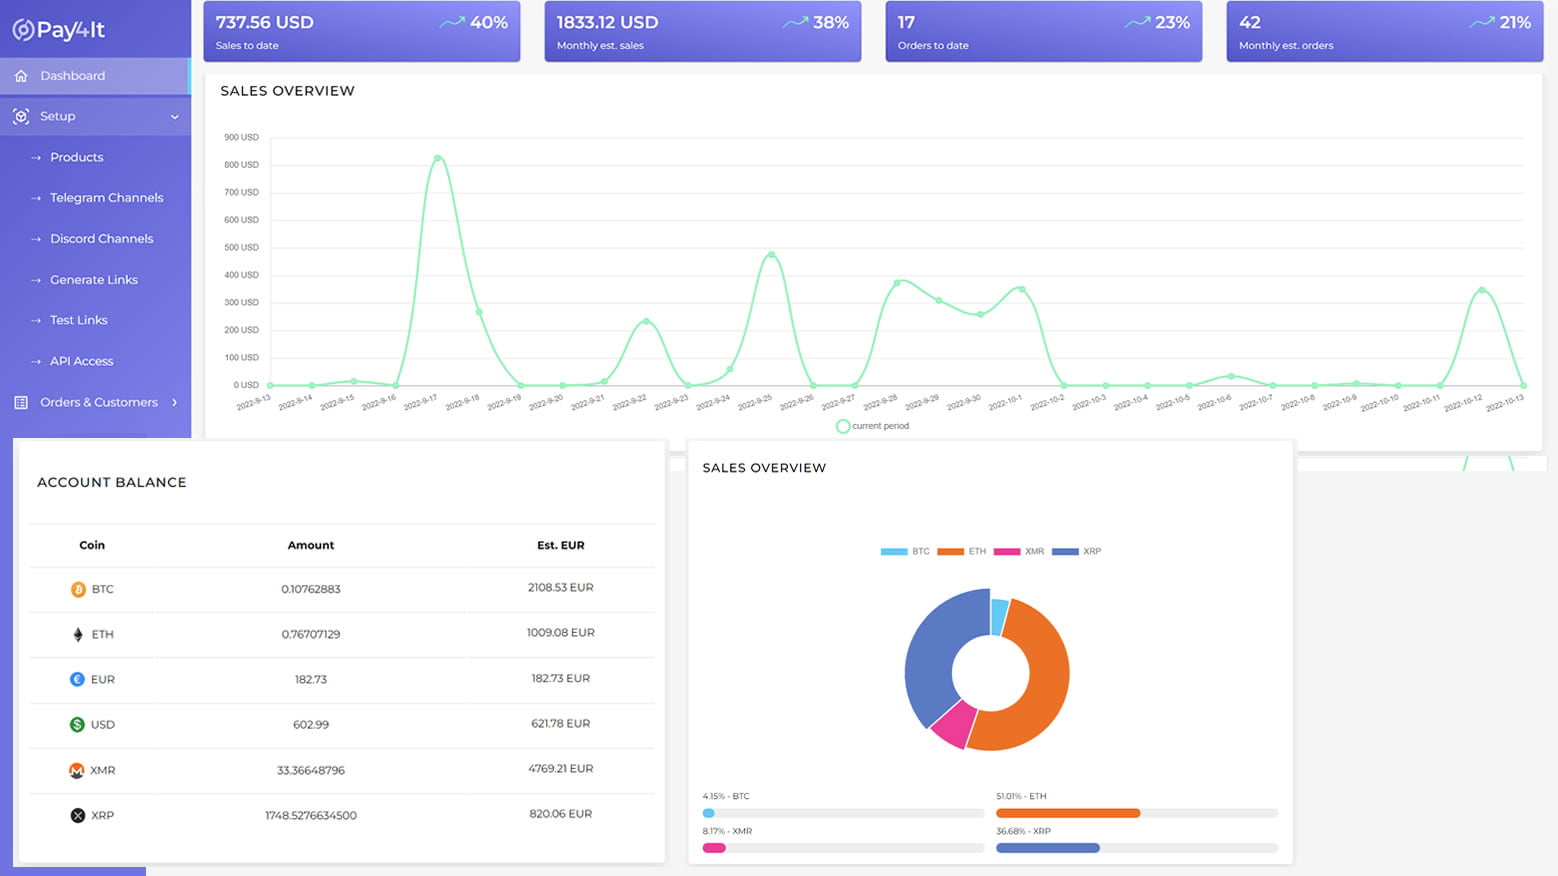Select the Dashboard home icon

coord(21,75)
